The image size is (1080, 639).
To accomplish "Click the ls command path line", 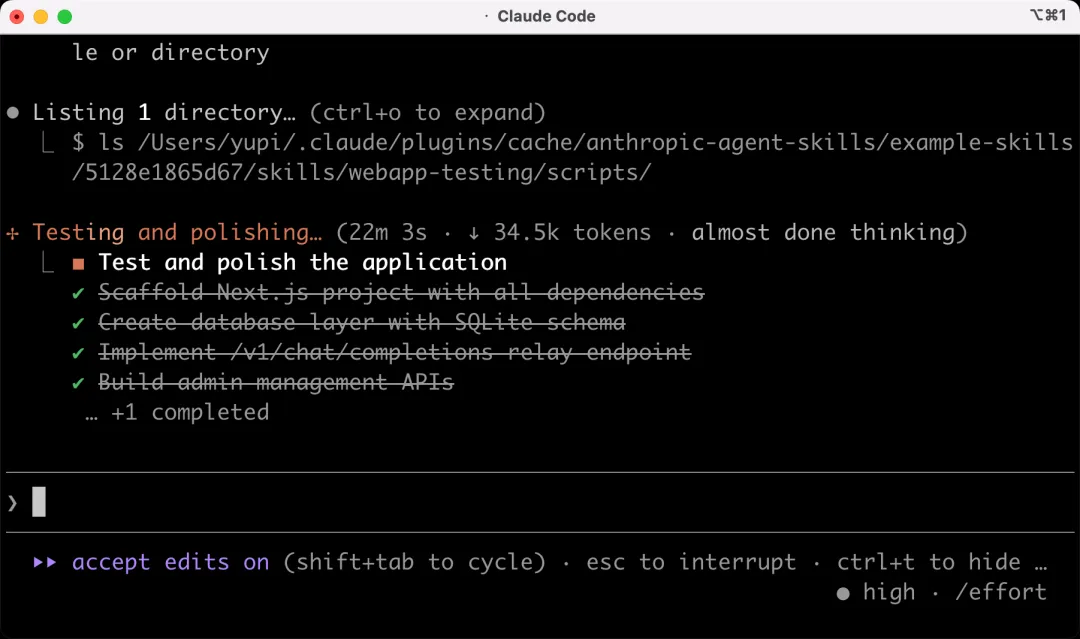I will point(572,142).
